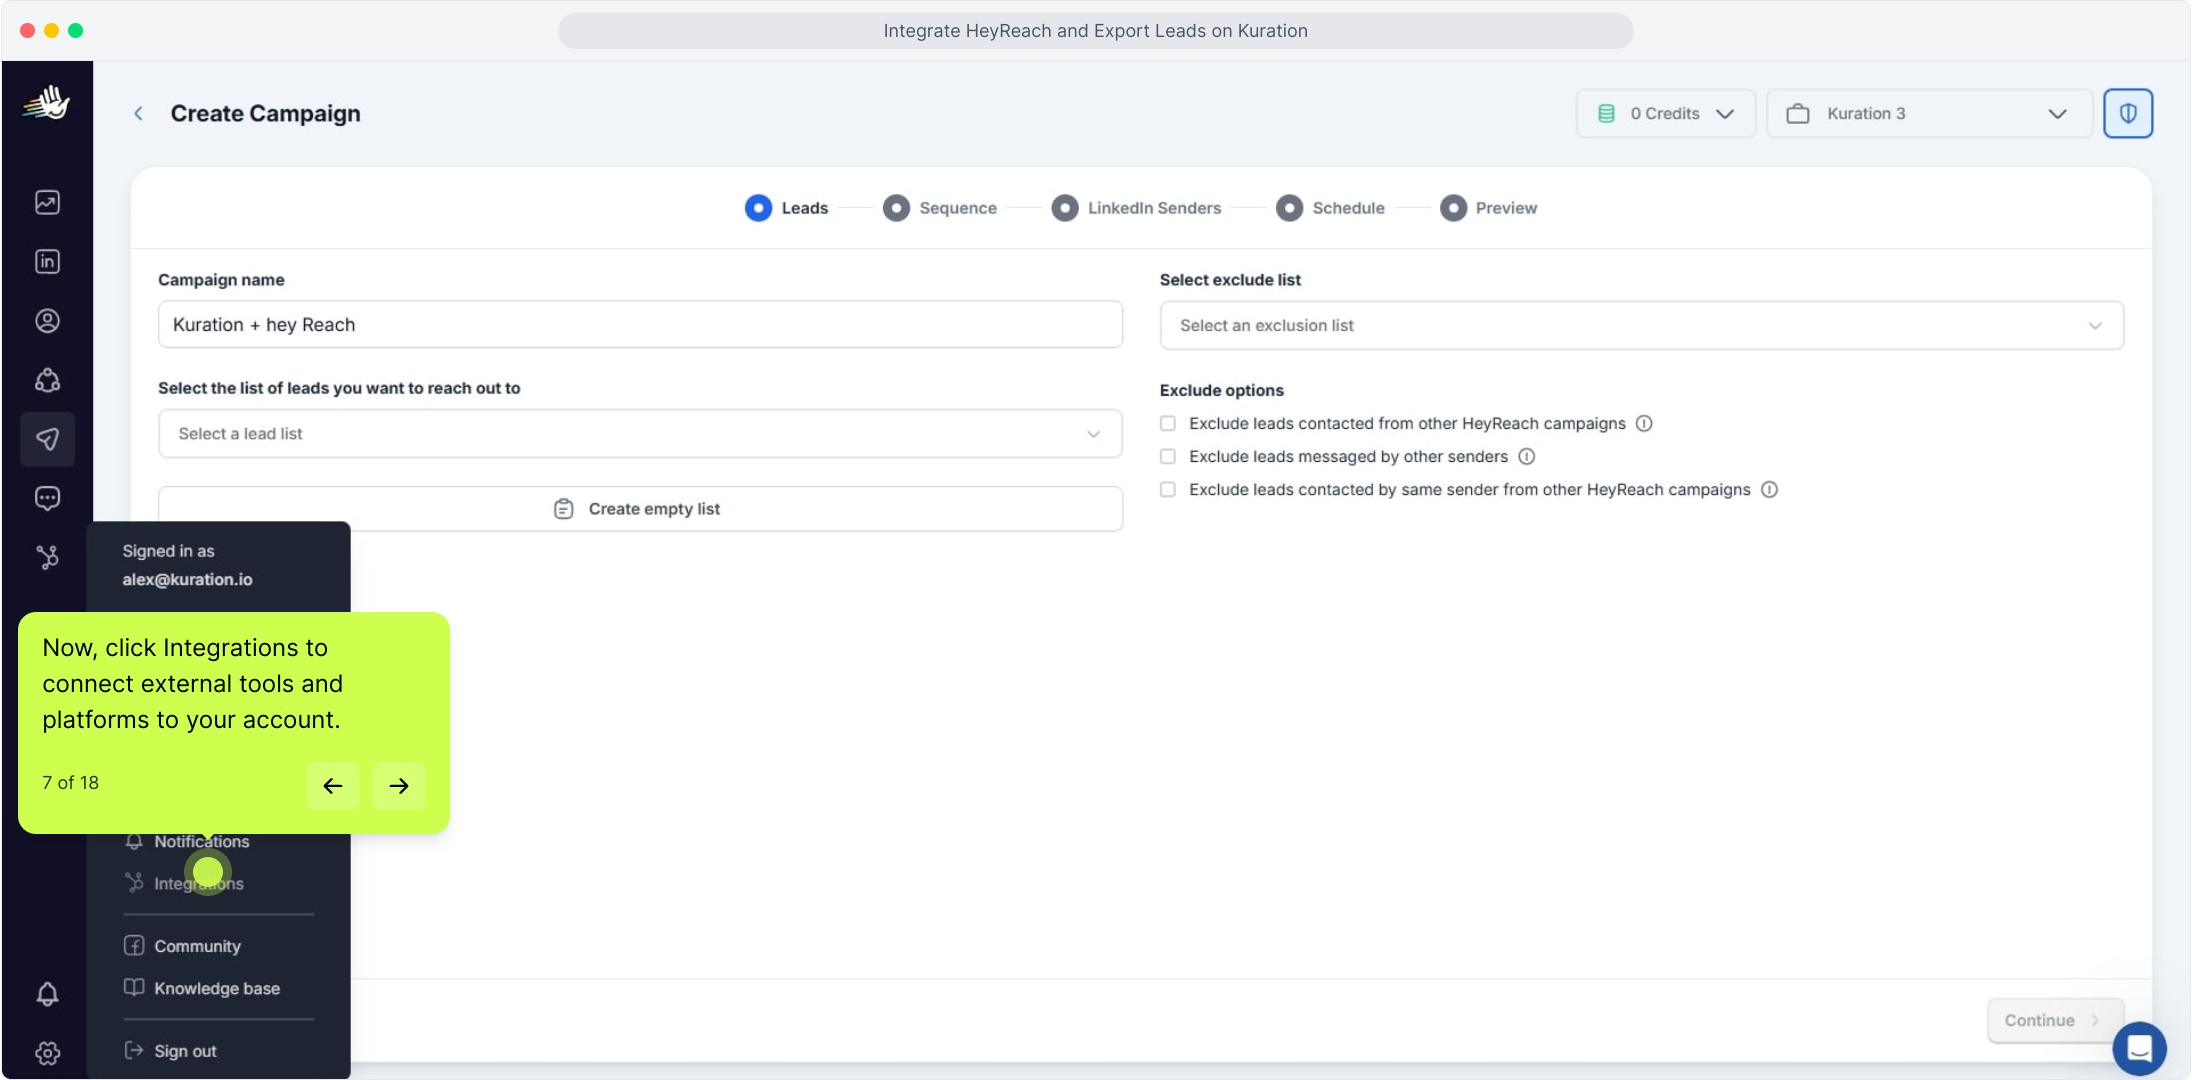Viewport: 2192px width, 1080px height.
Task: Open the analytics dashboard sidebar icon
Action: coord(47,202)
